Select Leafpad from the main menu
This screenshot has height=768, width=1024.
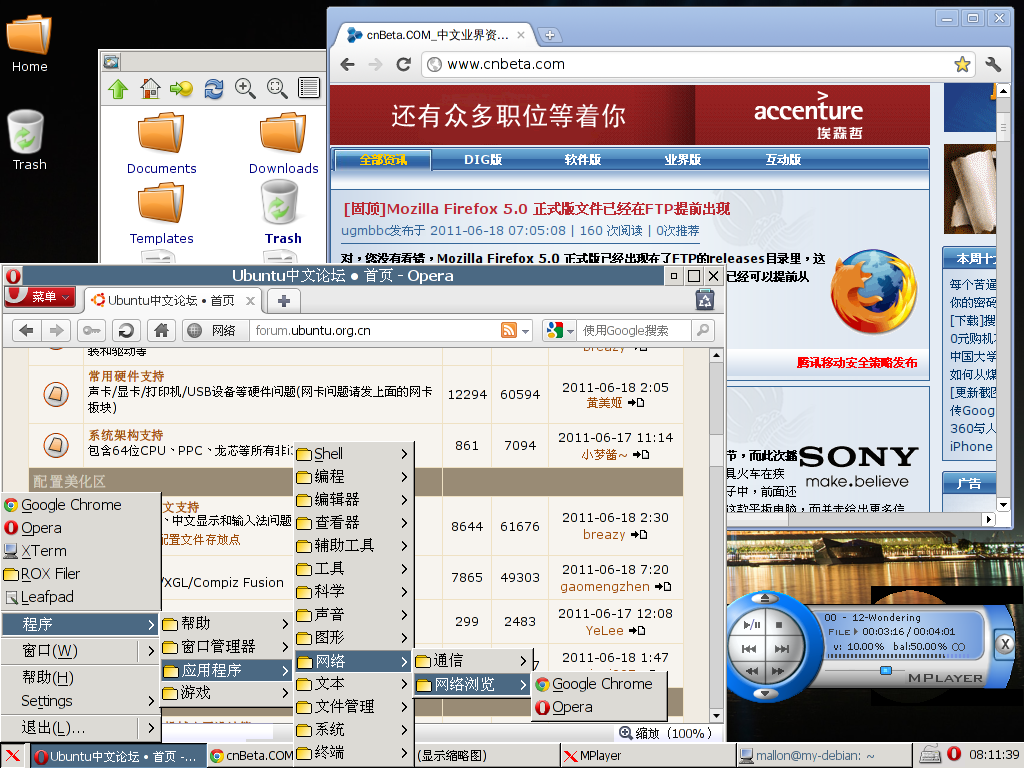click(x=81, y=597)
